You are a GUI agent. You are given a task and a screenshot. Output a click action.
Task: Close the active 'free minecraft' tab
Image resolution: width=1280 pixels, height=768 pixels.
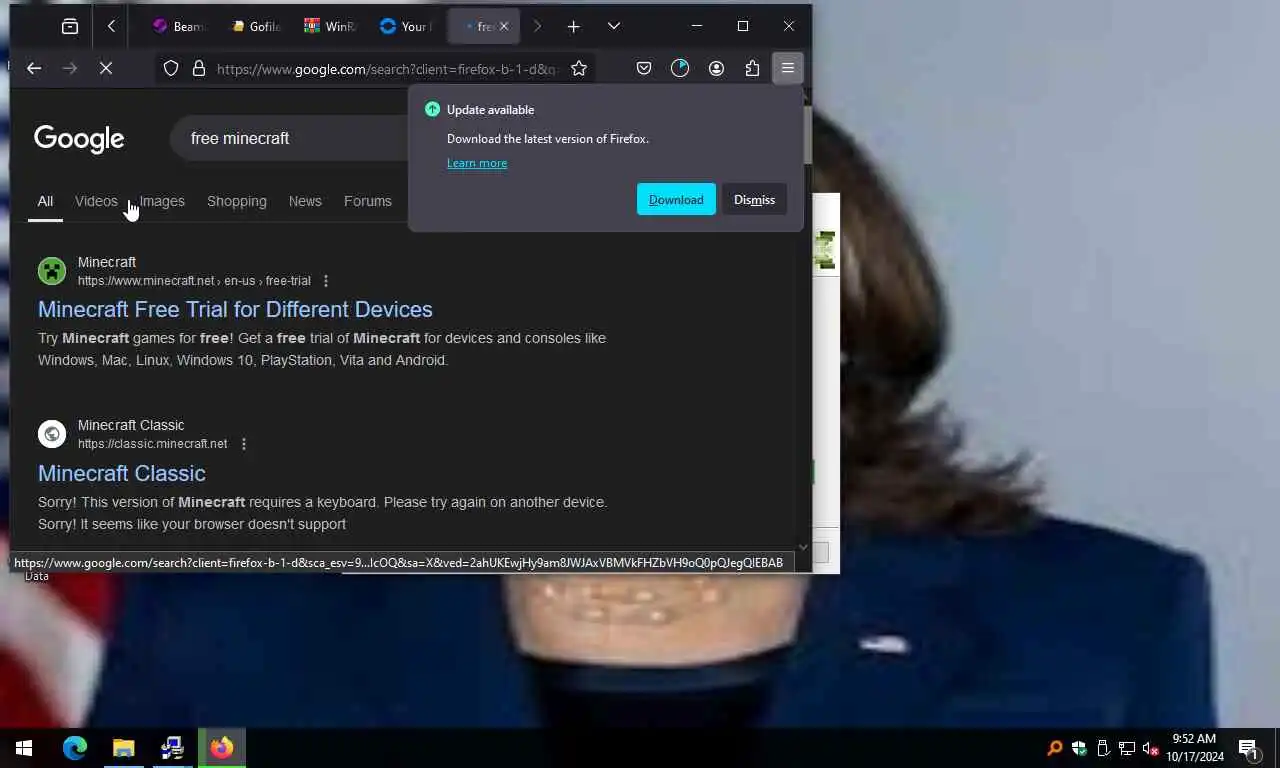point(504,26)
